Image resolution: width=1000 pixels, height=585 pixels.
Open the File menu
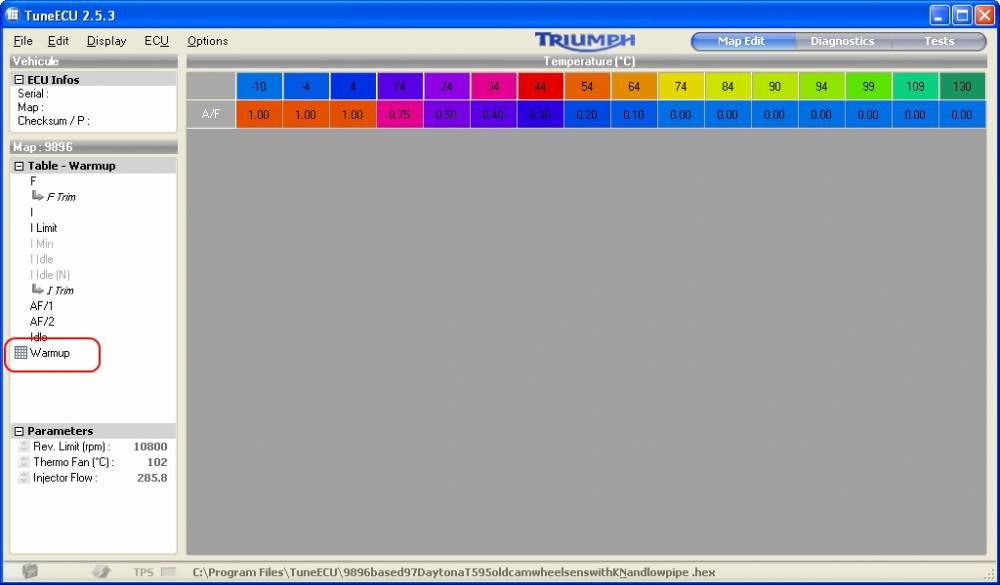[x=22, y=41]
